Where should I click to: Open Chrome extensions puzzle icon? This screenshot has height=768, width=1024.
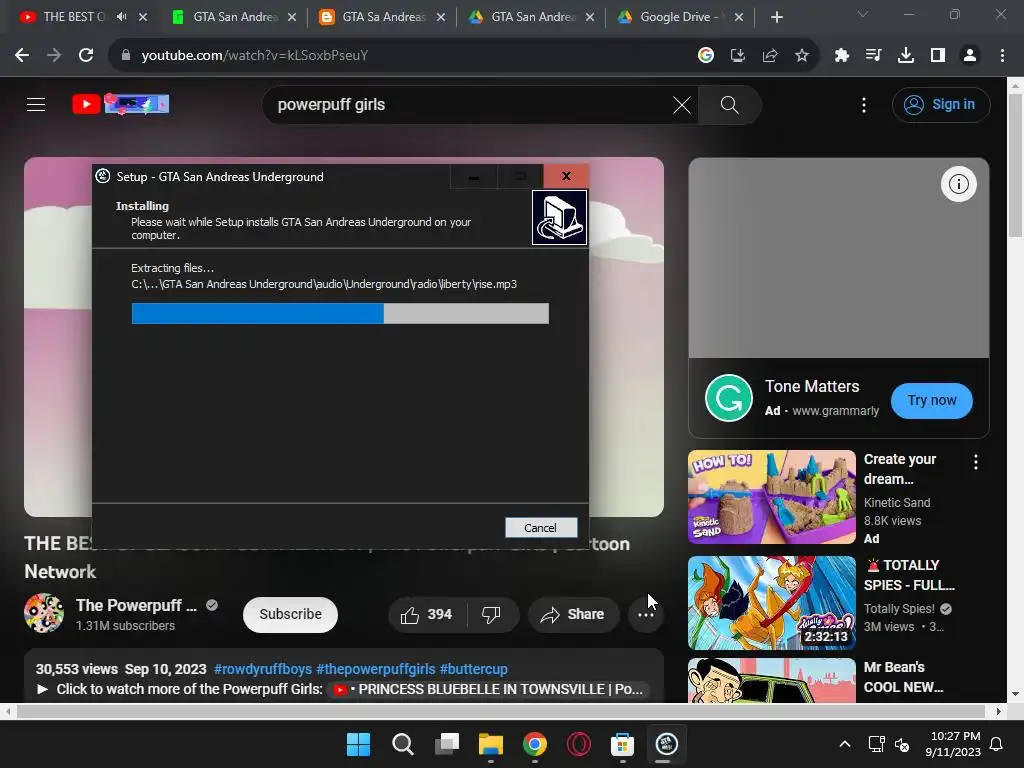tap(841, 56)
